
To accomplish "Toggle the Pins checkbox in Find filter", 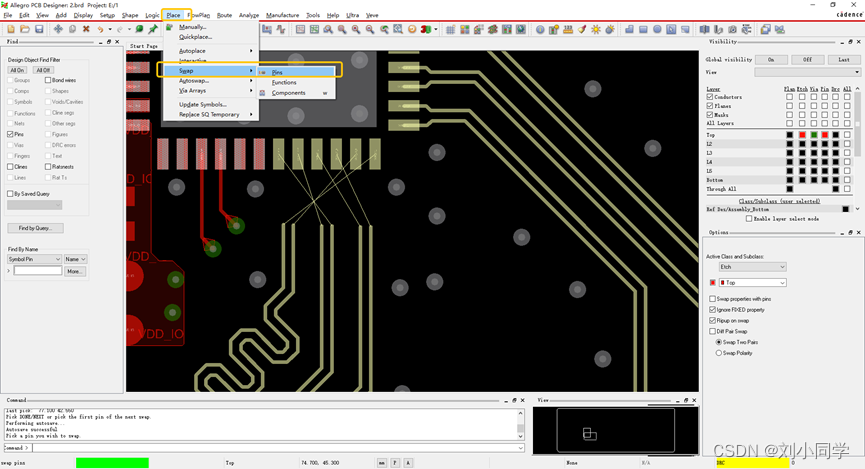I will click(x=10, y=134).
